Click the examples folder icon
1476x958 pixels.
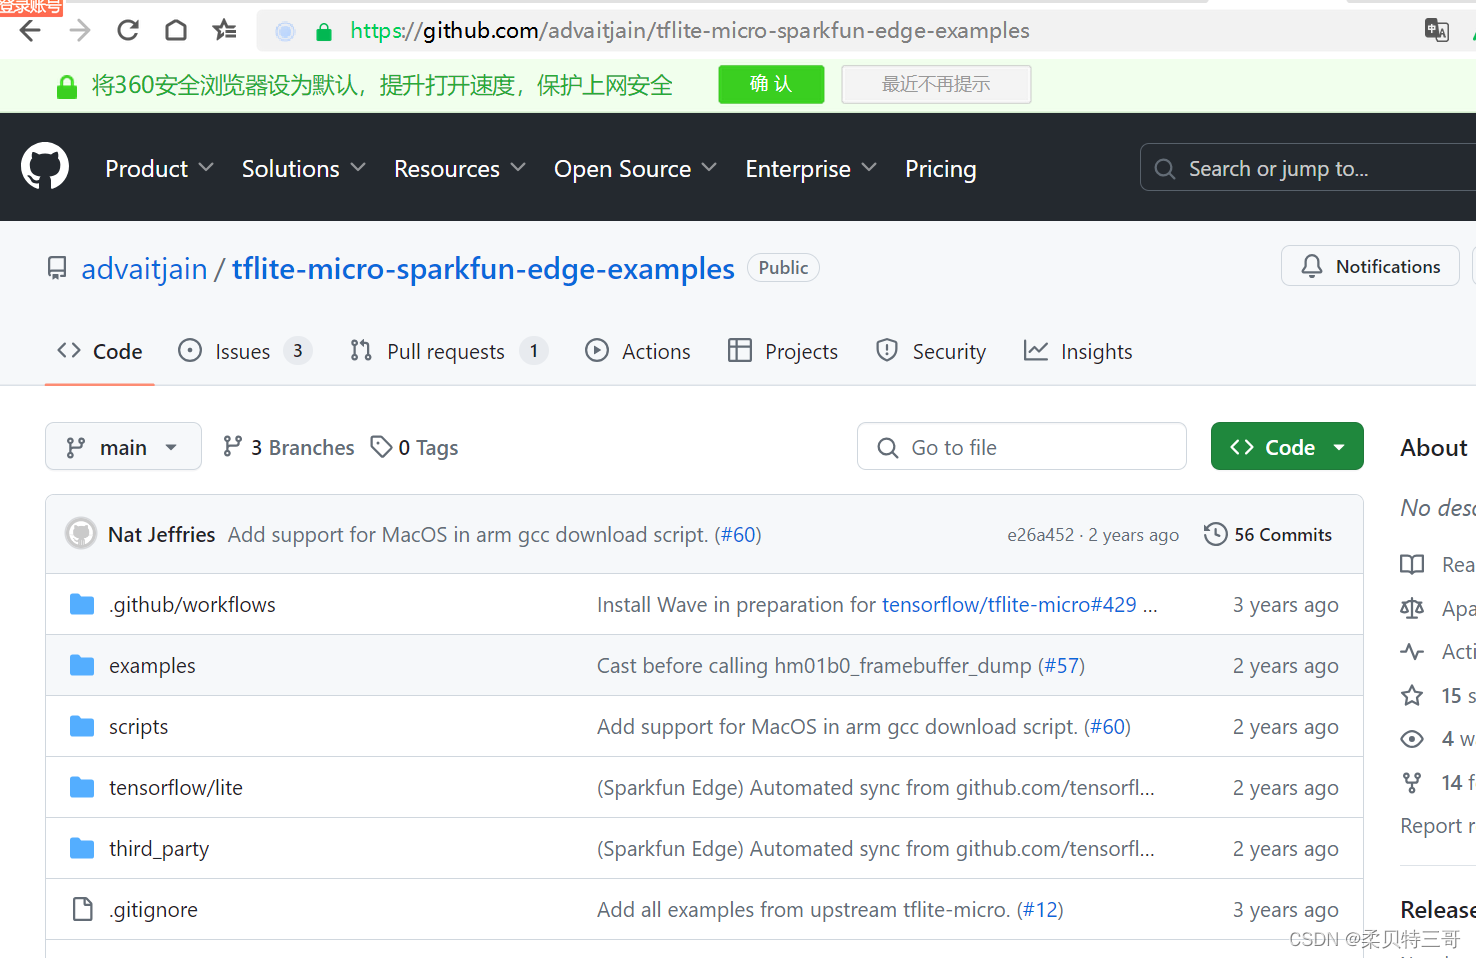pos(82,665)
